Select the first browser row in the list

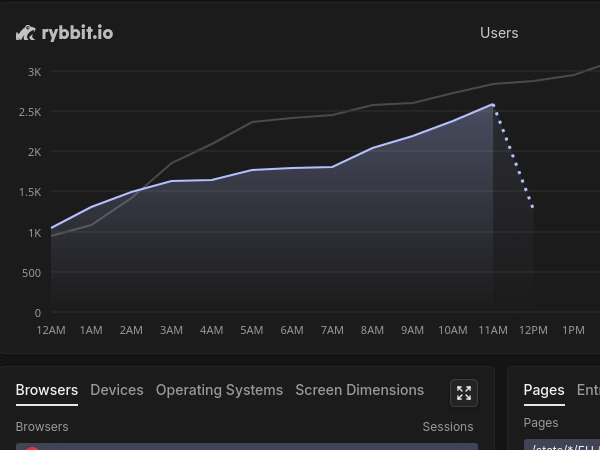[246, 446]
